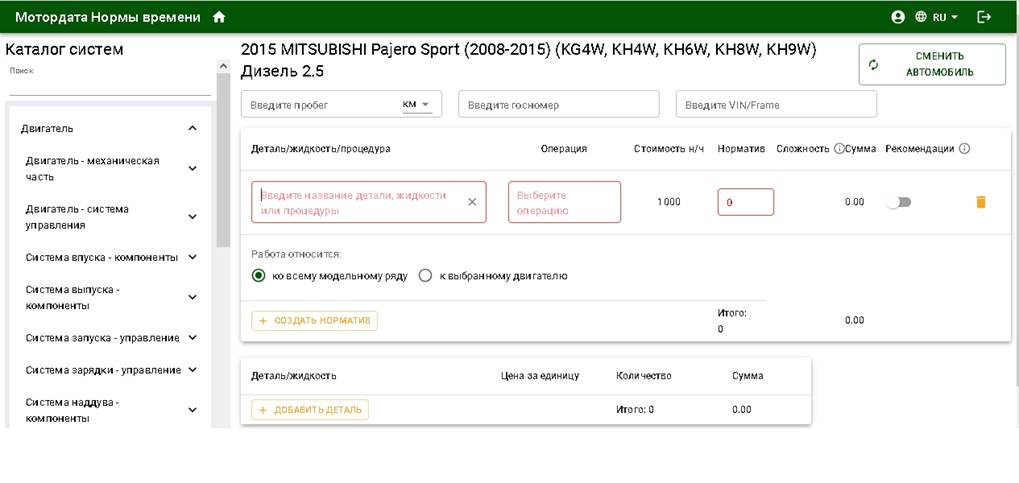1019x483 pixels.
Task: Expand Система запуска - управление
Action: (192, 338)
